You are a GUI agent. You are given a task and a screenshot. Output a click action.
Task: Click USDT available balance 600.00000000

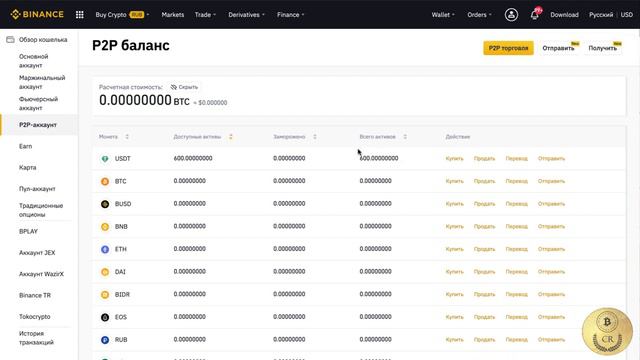193,158
